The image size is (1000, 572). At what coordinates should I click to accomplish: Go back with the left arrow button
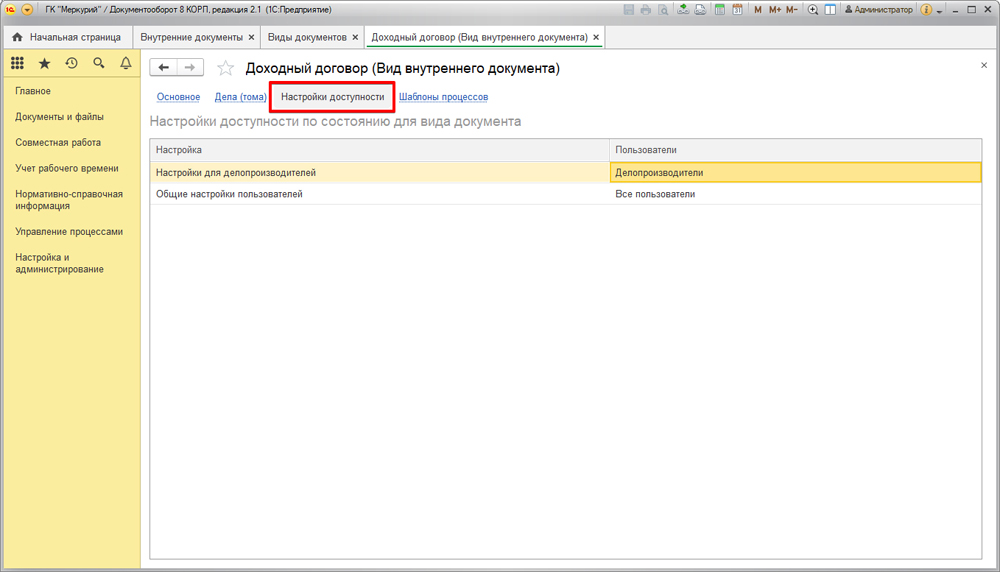click(164, 67)
